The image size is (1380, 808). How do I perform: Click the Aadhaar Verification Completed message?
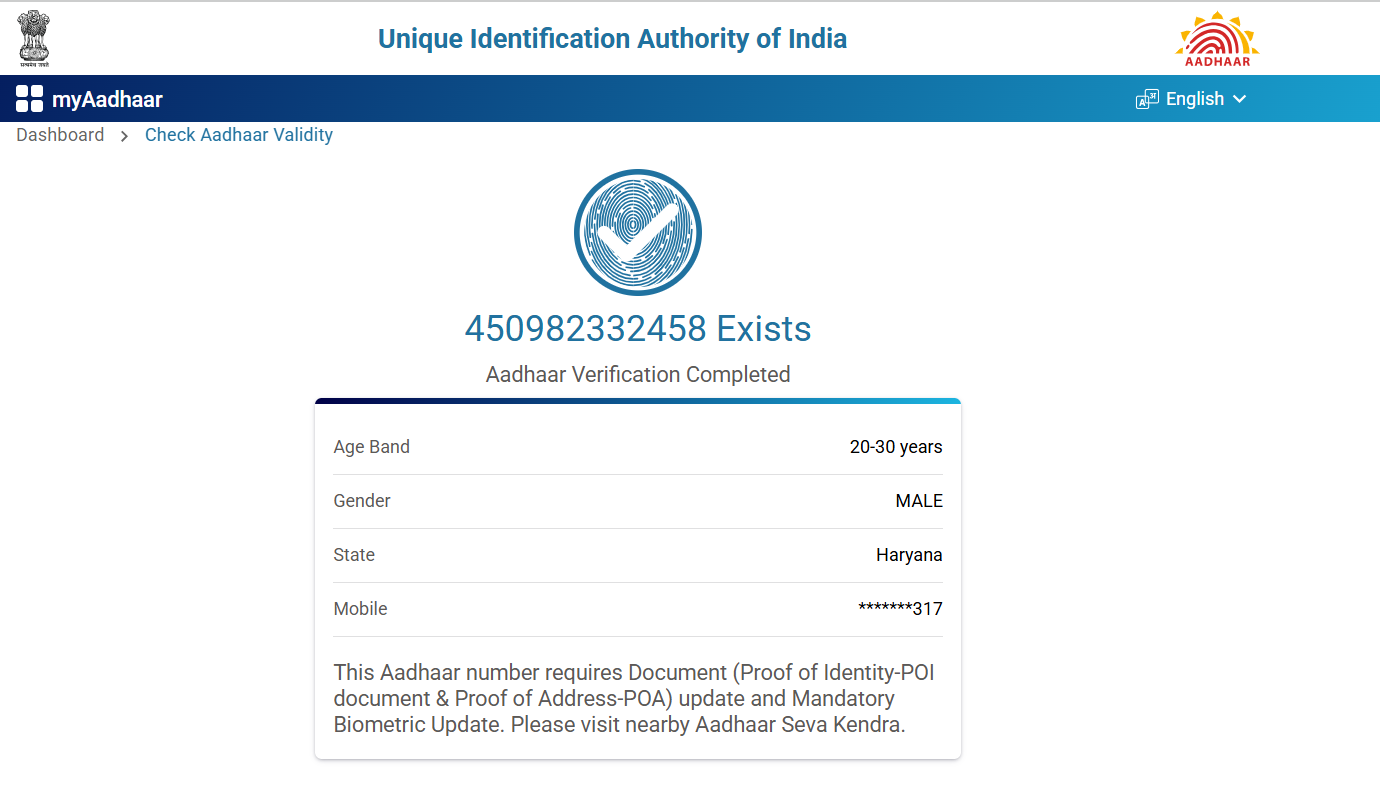638,374
